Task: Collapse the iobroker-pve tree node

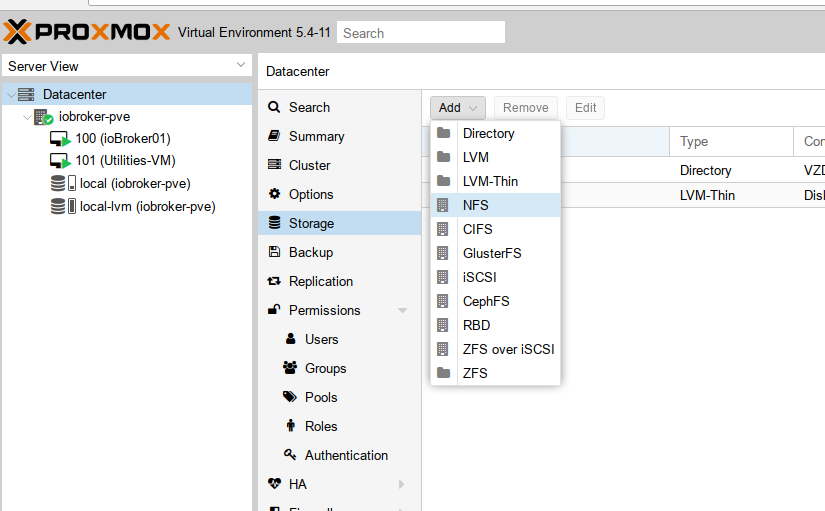Action: (x=27, y=117)
